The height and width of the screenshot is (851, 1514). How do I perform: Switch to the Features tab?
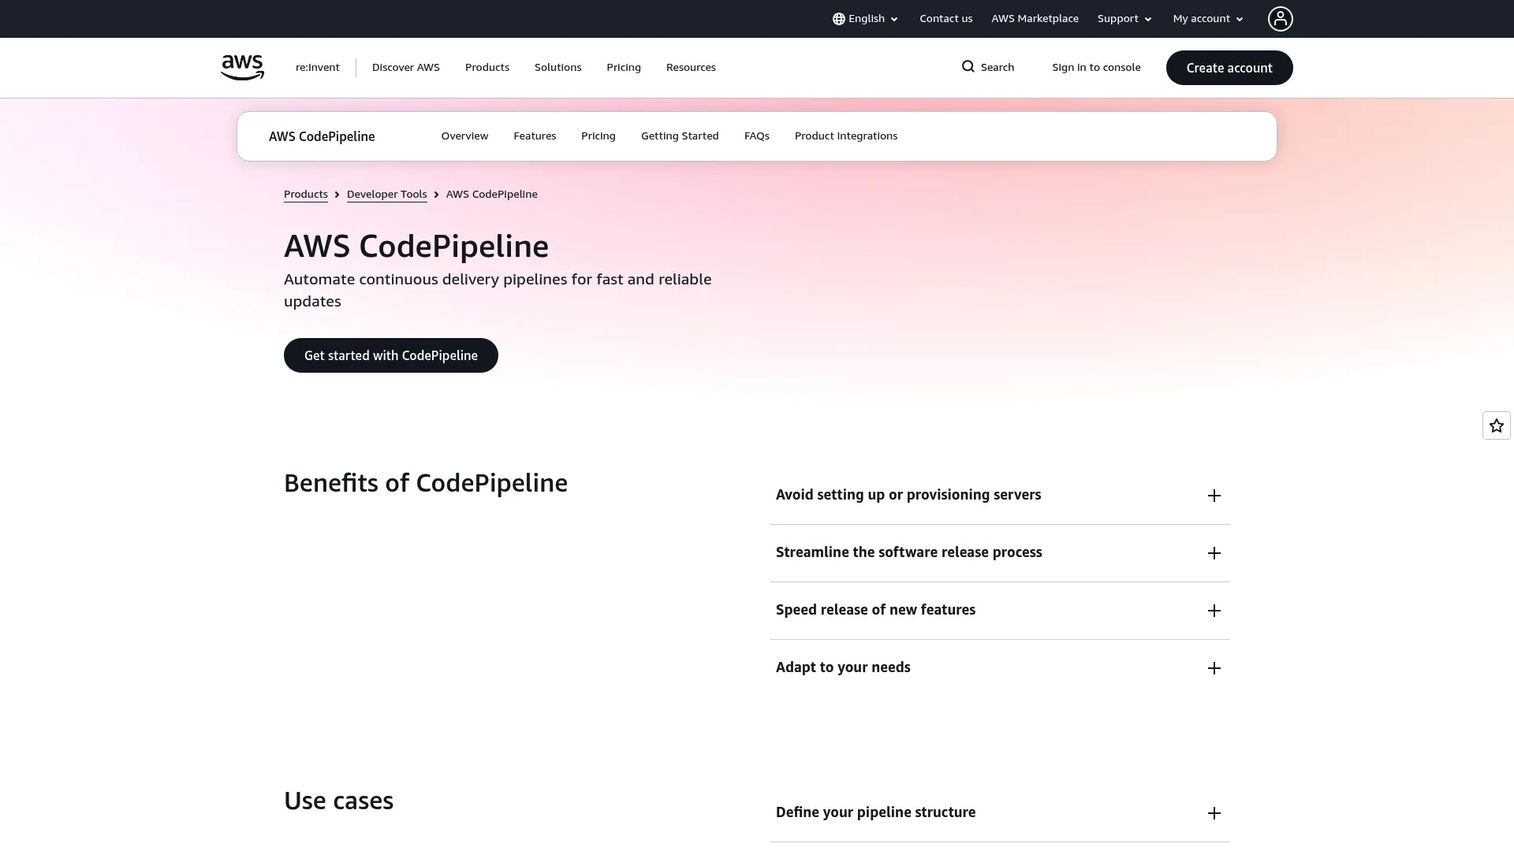click(x=535, y=136)
